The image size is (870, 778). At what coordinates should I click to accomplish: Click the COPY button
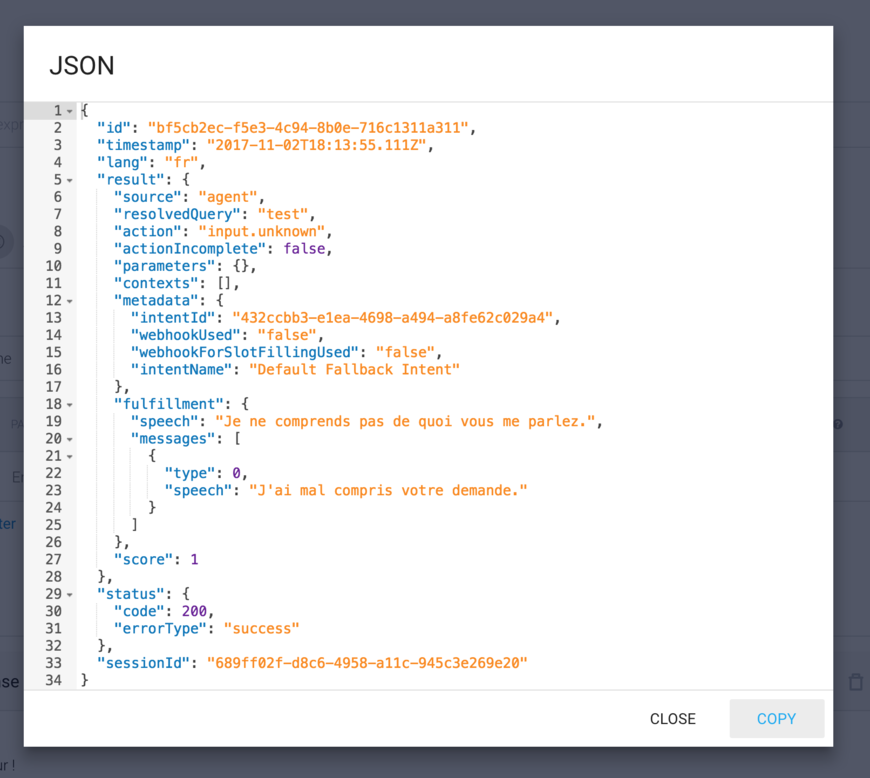[776, 718]
